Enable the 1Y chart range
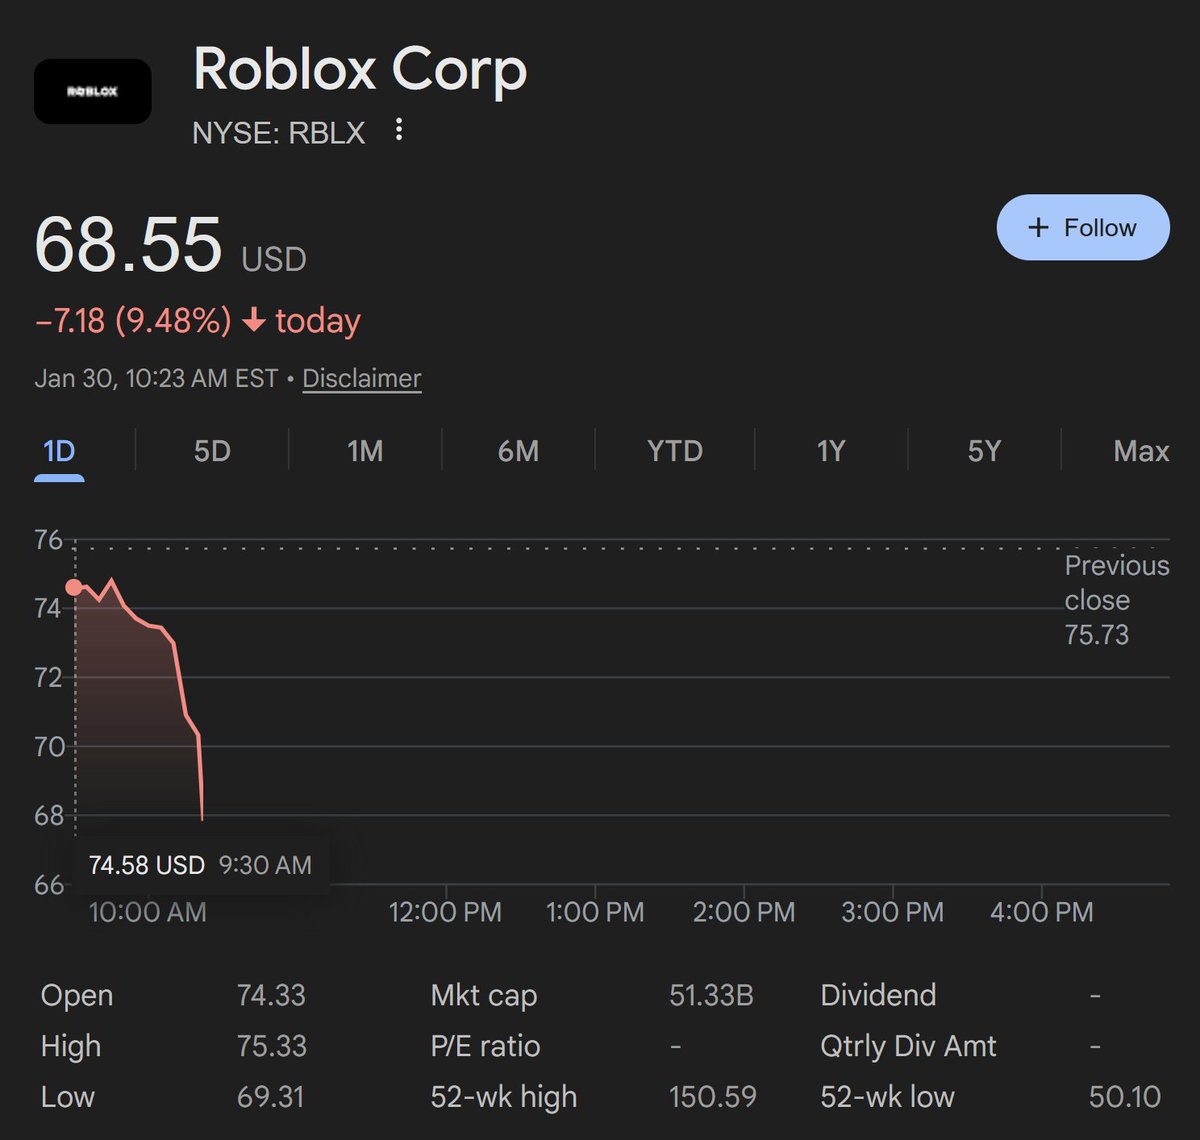Viewport: 1200px width, 1140px height. point(830,451)
